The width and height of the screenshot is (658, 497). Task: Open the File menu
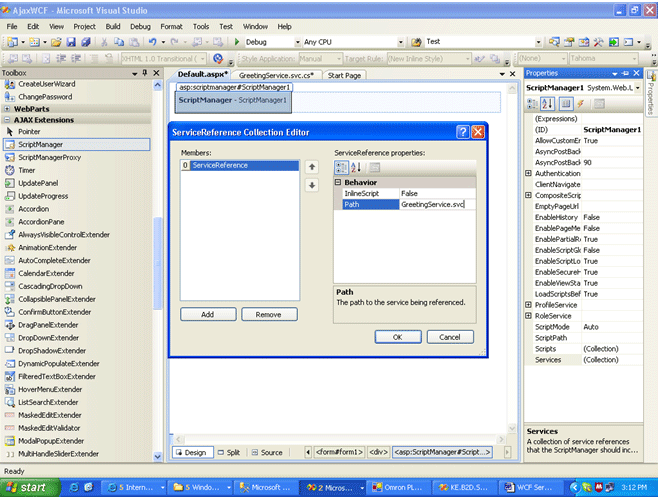12,26
